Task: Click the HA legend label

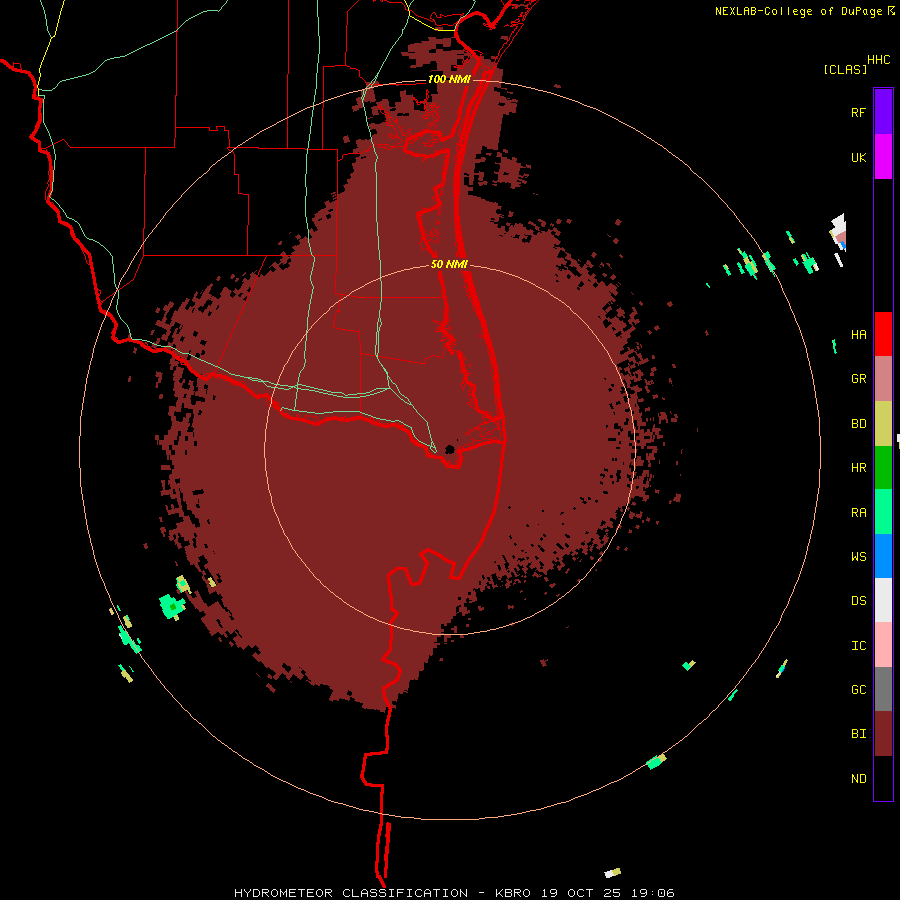Action: tap(858, 335)
